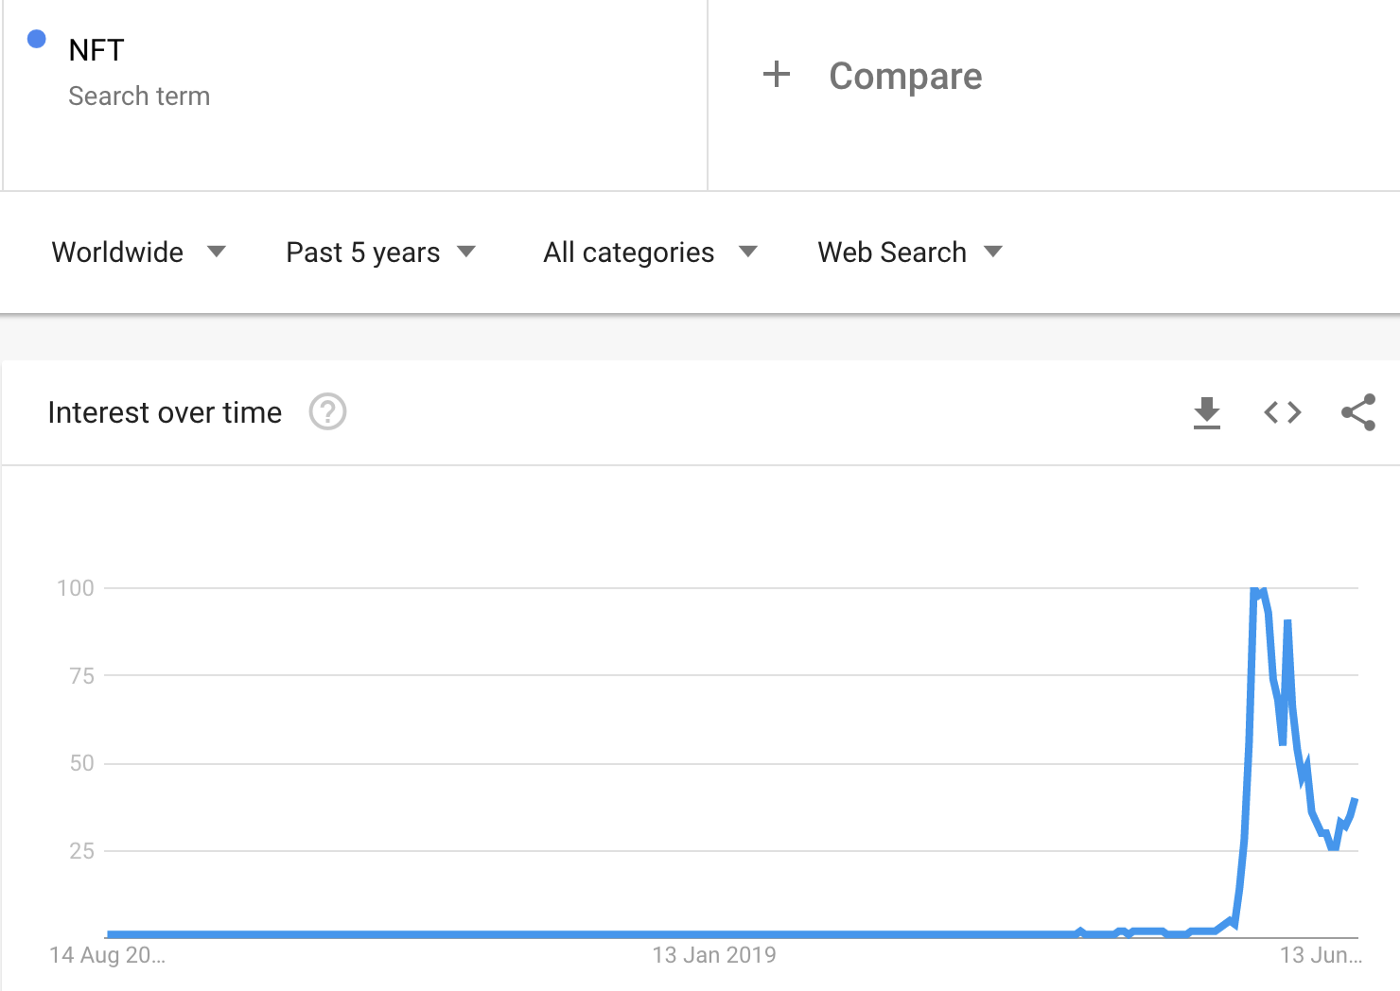Open the embed code icon
Image resolution: width=1400 pixels, height=991 pixels.
tap(1282, 412)
